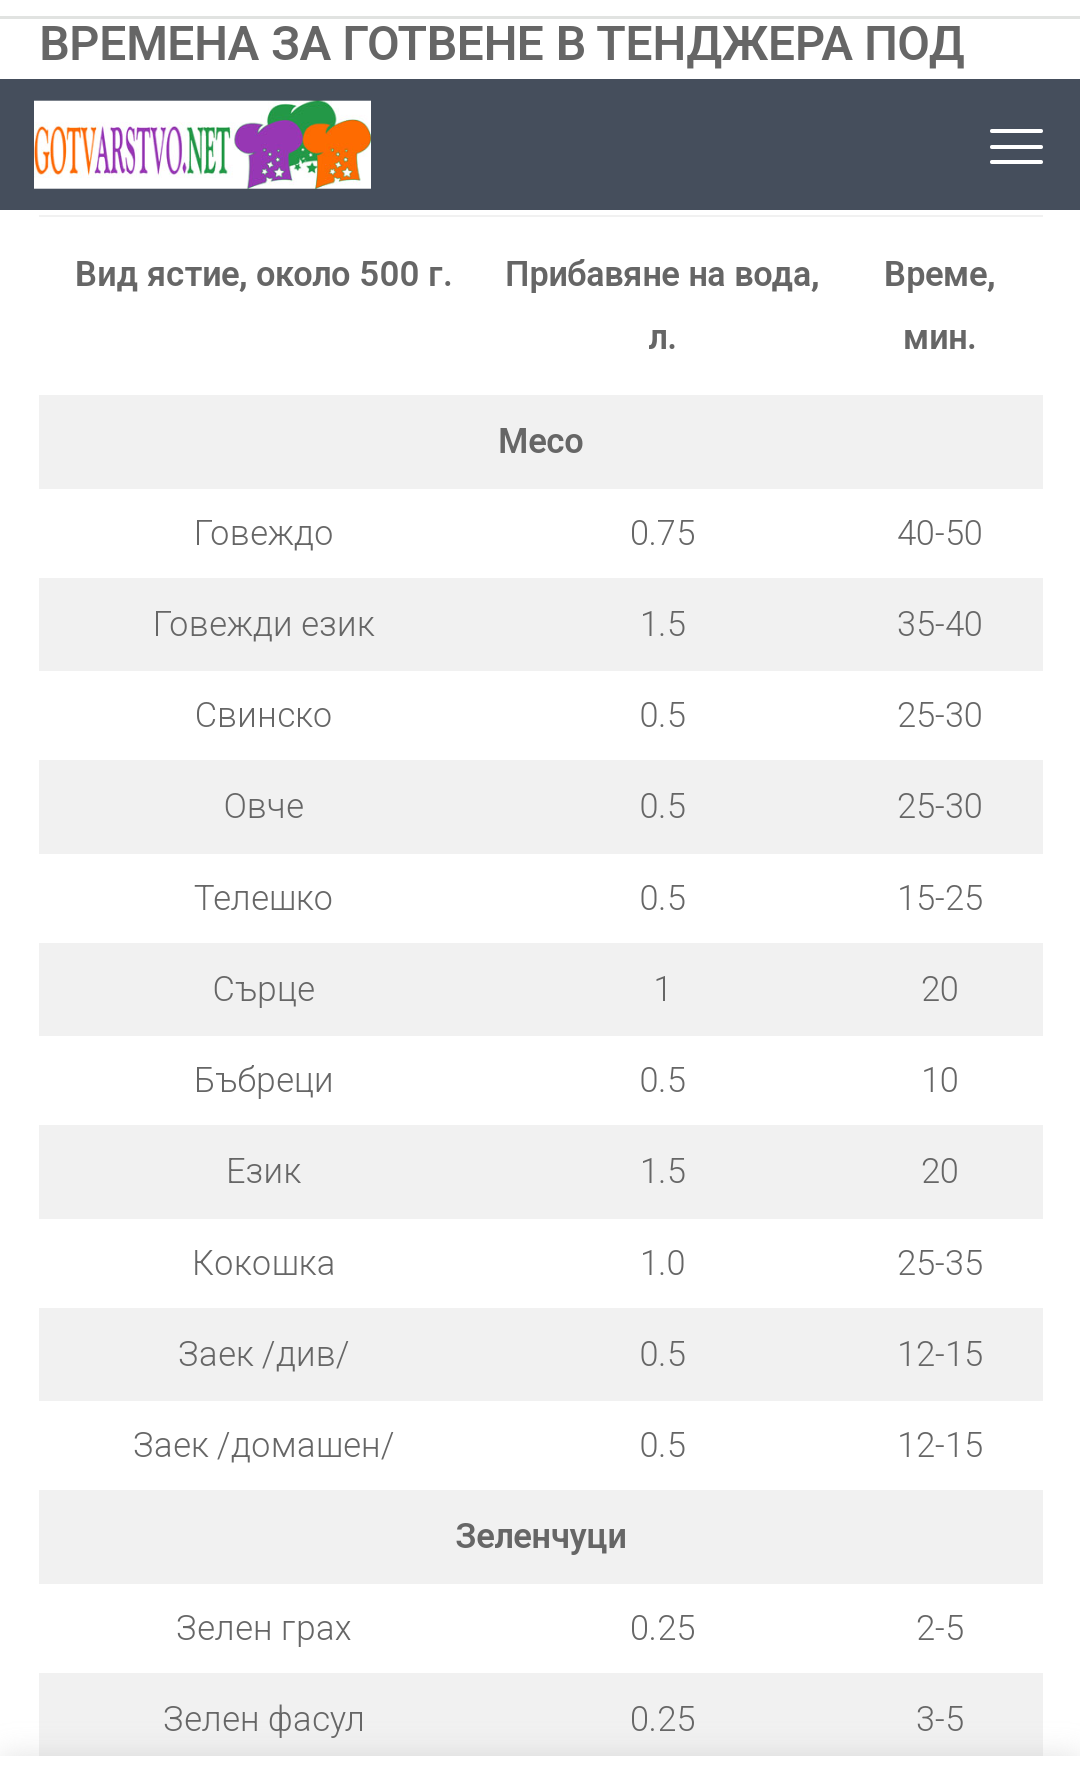
Task: Click the Gotvarstvo.net logo
Action: click(202, 145)
